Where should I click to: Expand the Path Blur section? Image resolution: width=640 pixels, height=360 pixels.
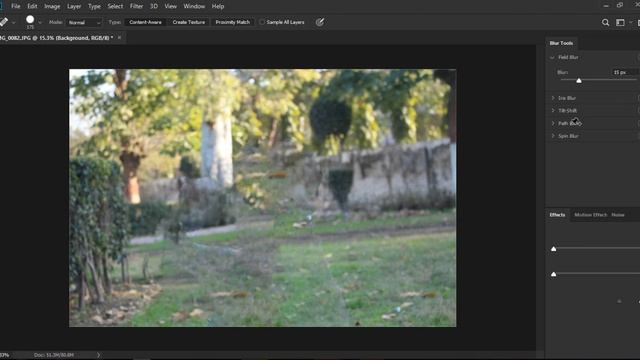(x=553, y=123)
